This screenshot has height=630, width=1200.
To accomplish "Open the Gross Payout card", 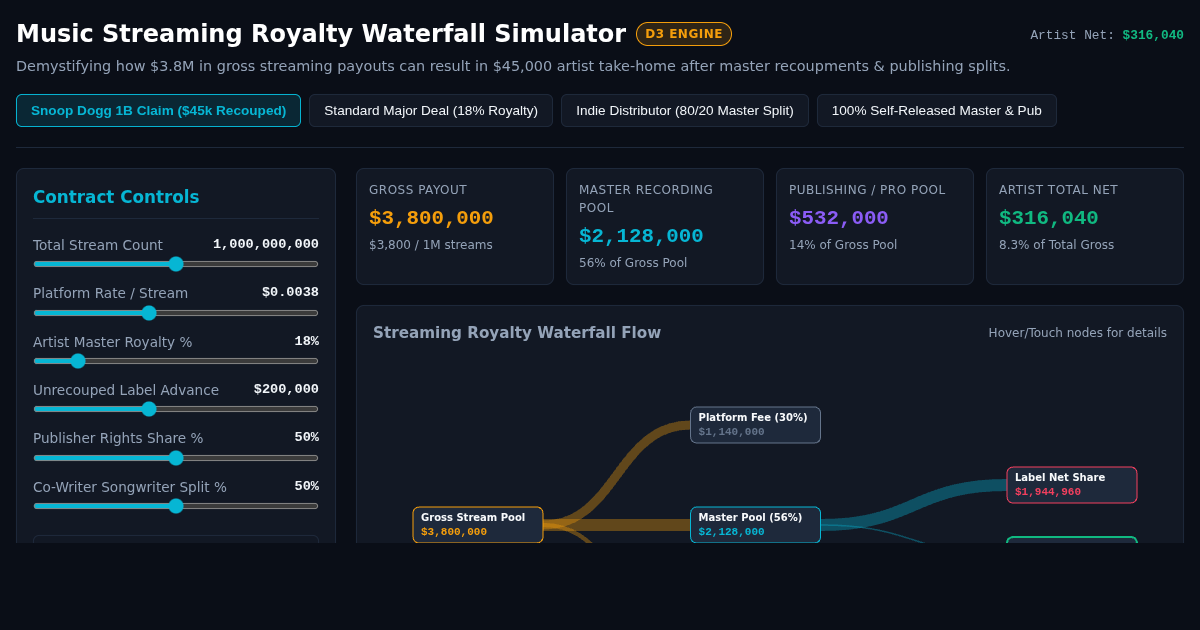I will click(x=455, y=226).
